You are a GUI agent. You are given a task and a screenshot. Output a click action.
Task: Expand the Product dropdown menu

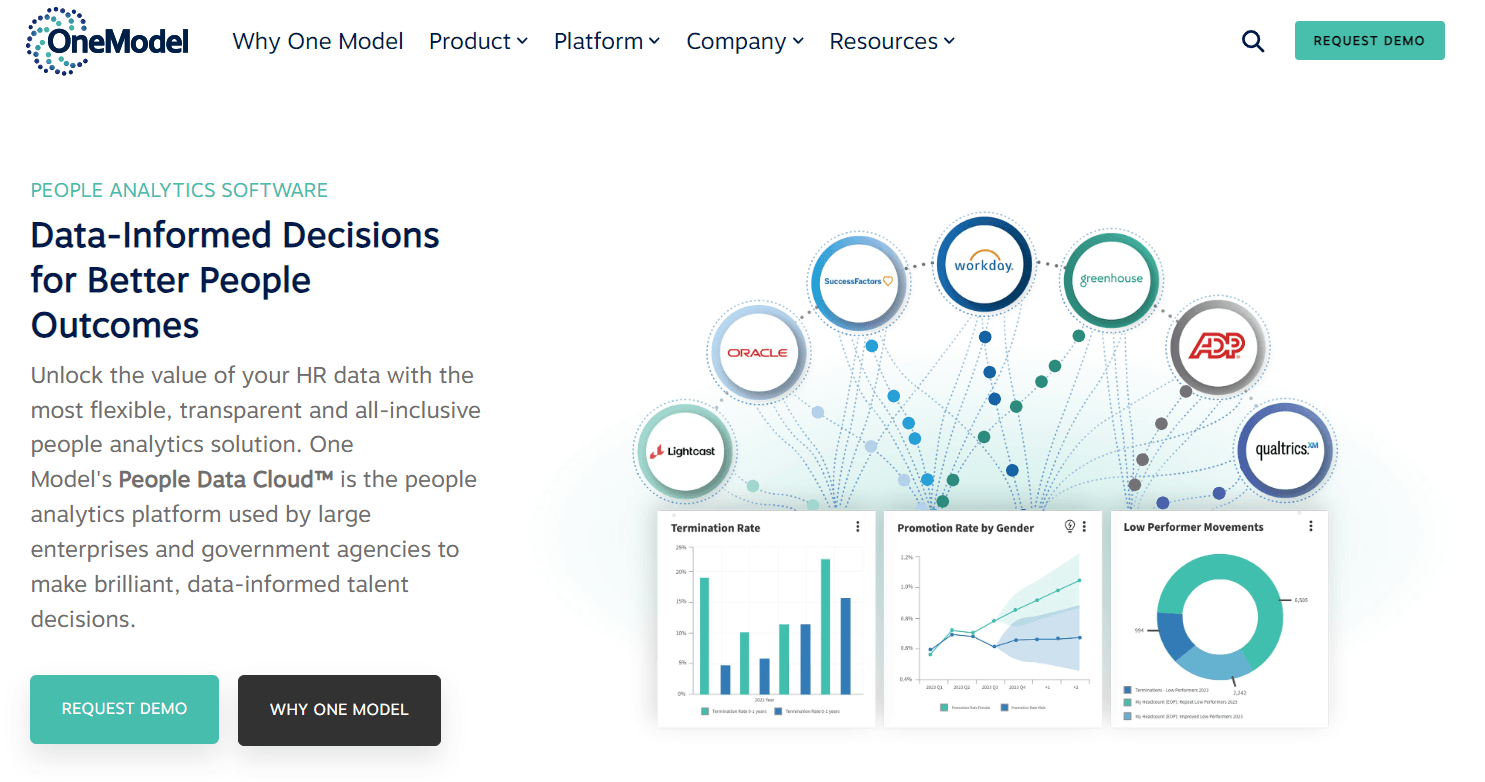click(x=478, y=41)
